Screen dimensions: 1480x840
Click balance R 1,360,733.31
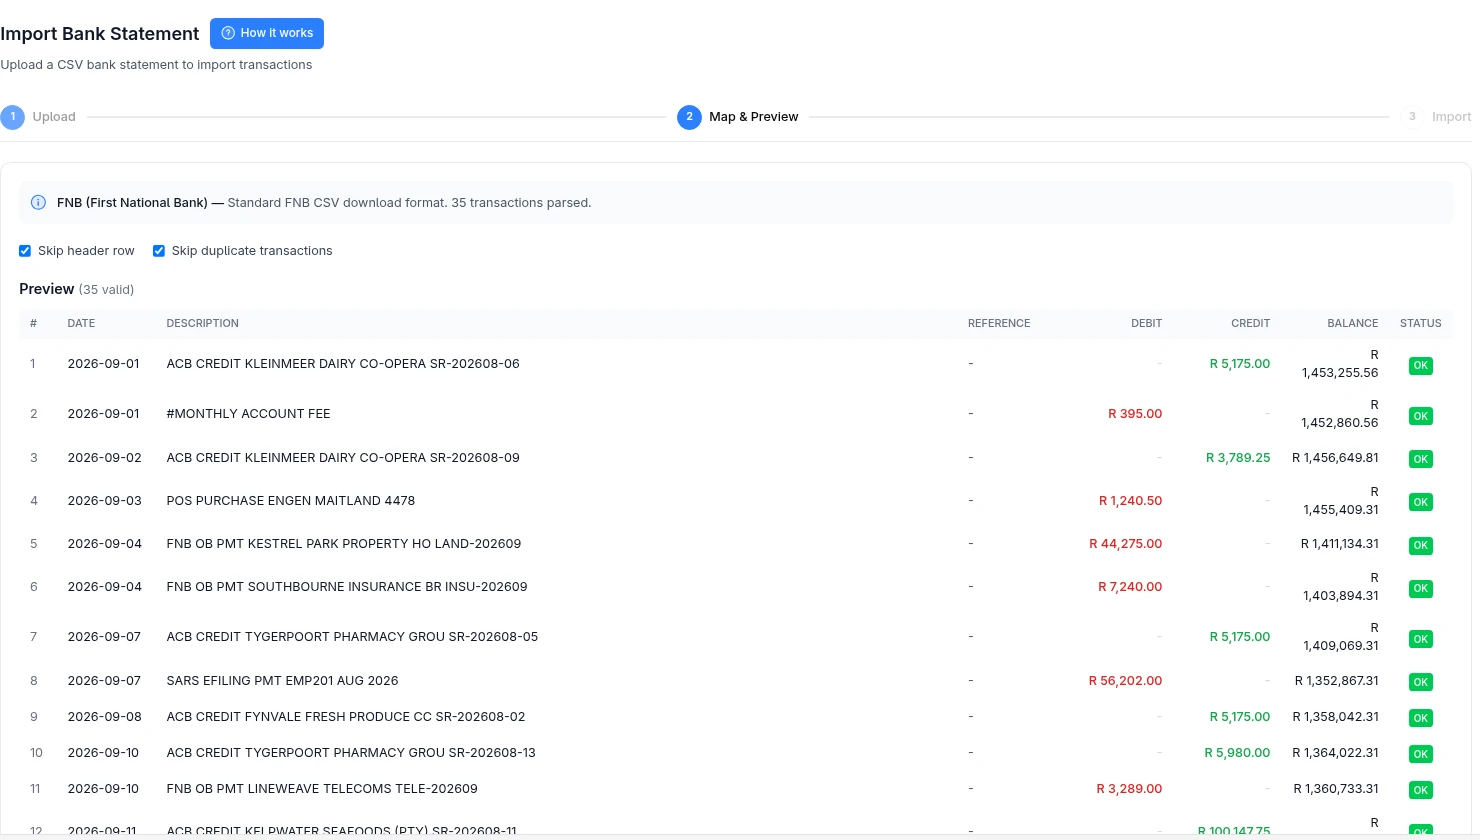(x=1336, y=789)
